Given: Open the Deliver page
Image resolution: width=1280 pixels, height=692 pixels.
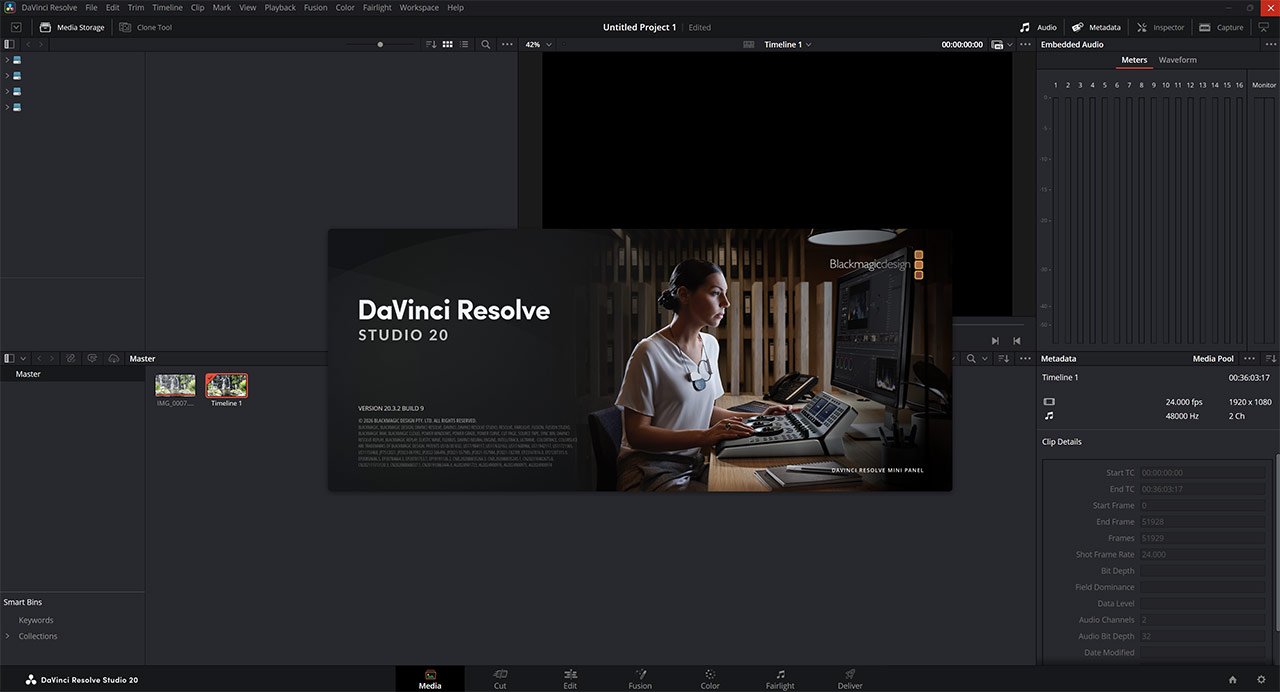Looking at the screenshot, I should (x=850, y=679).
